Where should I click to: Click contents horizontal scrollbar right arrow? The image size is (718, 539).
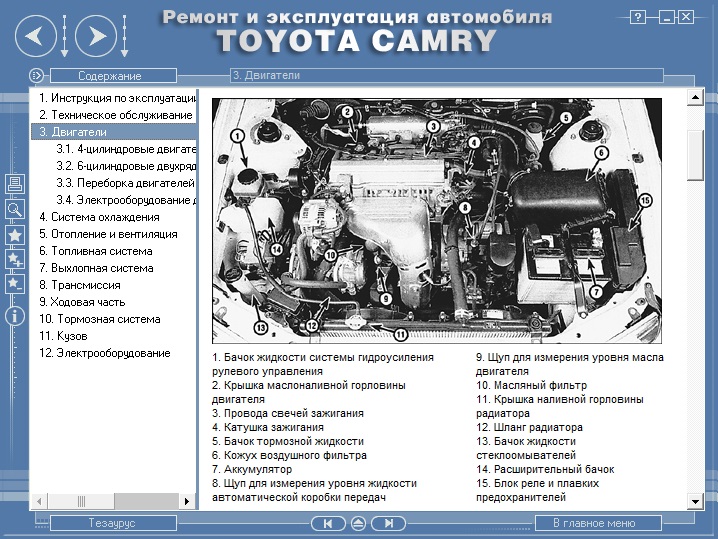point(186,501)
